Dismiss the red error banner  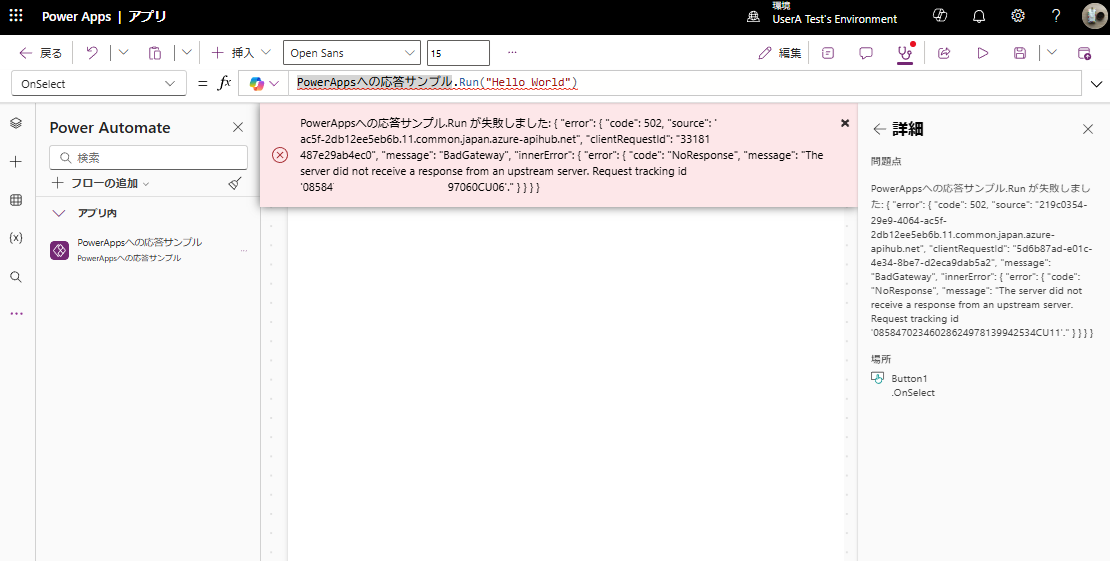pos(845,123)
